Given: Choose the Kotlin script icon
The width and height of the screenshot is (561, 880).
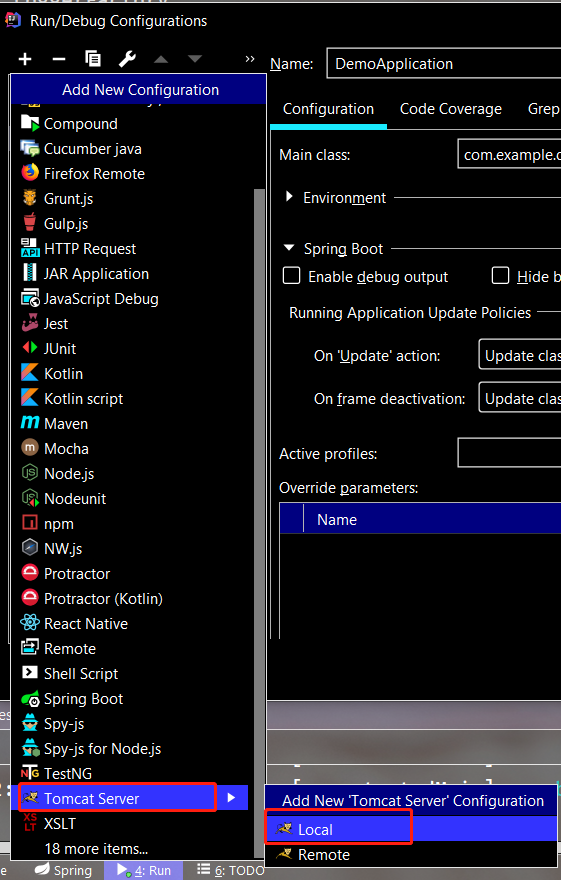Looking at the screenshot, I should [30, 398].
